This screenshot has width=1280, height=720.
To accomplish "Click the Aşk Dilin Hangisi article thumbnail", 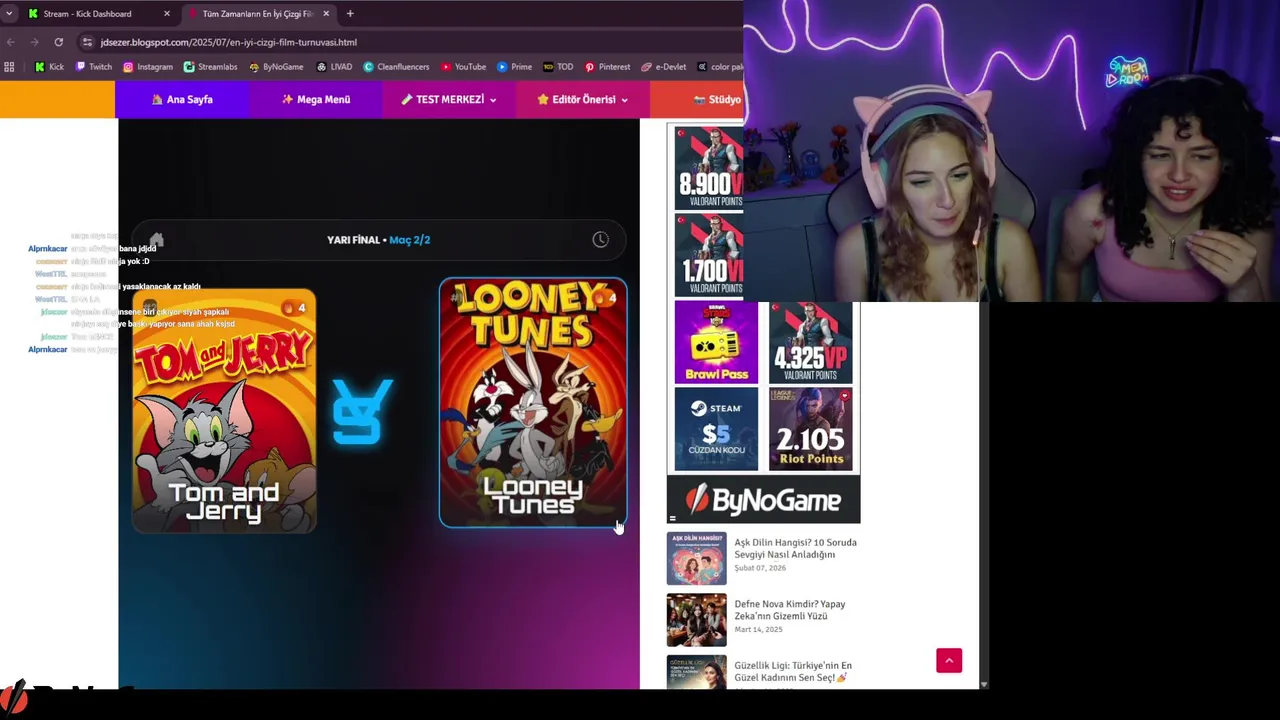I will coord(696,558).
